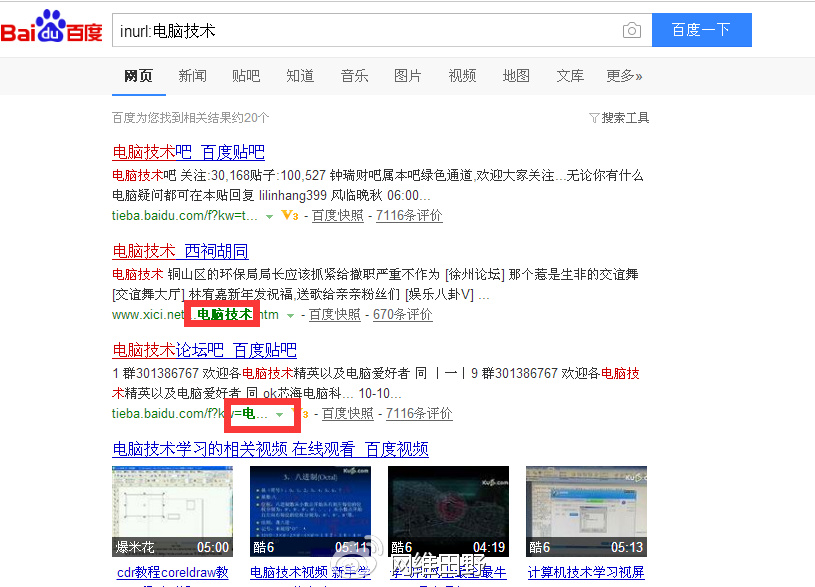Open camera image search in search box
815x587 pixels.
tap(632, 30)
